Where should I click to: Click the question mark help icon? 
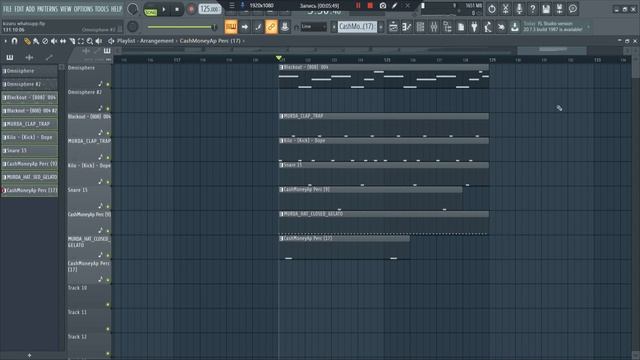click(532, 9)
